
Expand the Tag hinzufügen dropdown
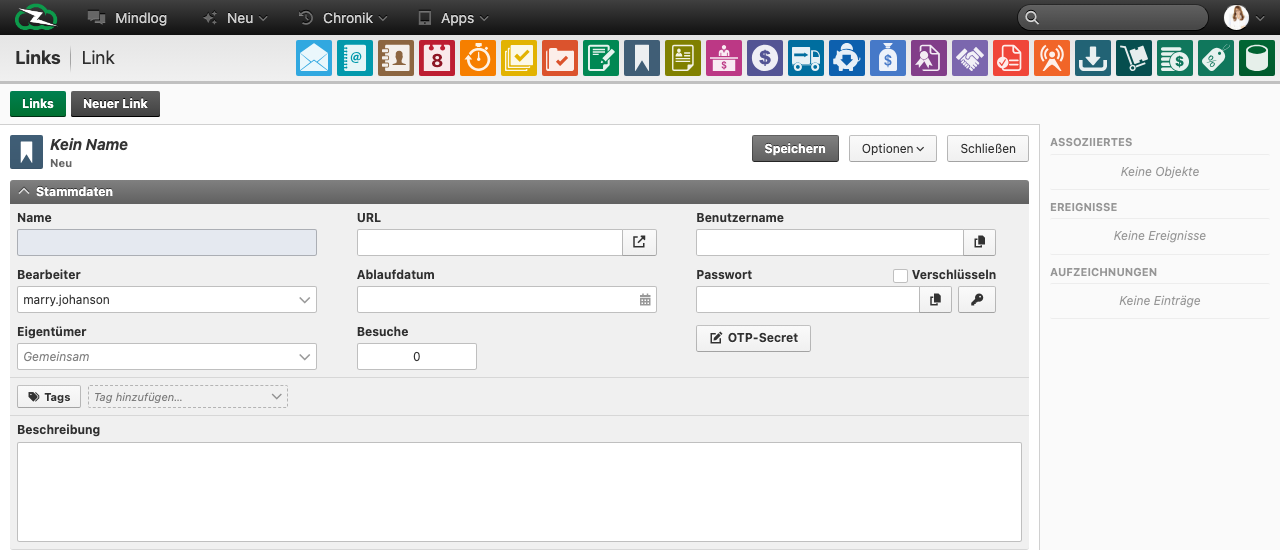pos(188,397)
